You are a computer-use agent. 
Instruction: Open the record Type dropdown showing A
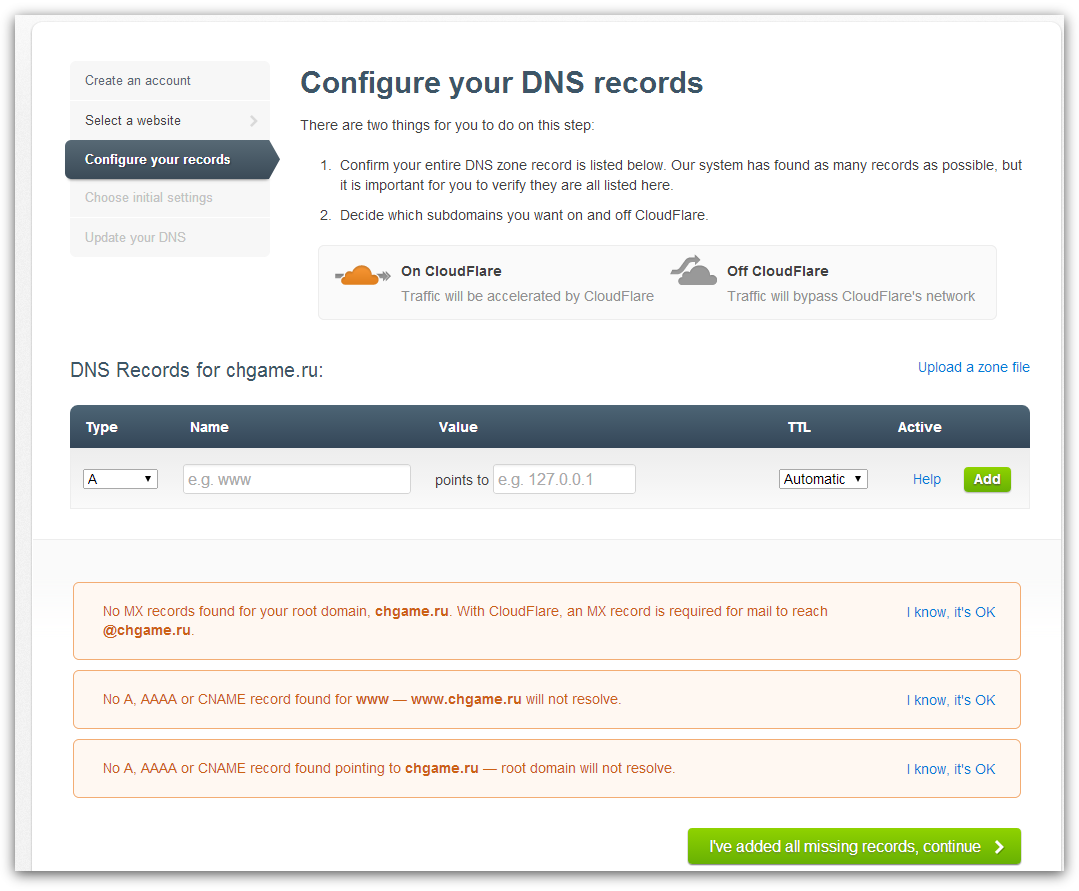pos(120,479)
